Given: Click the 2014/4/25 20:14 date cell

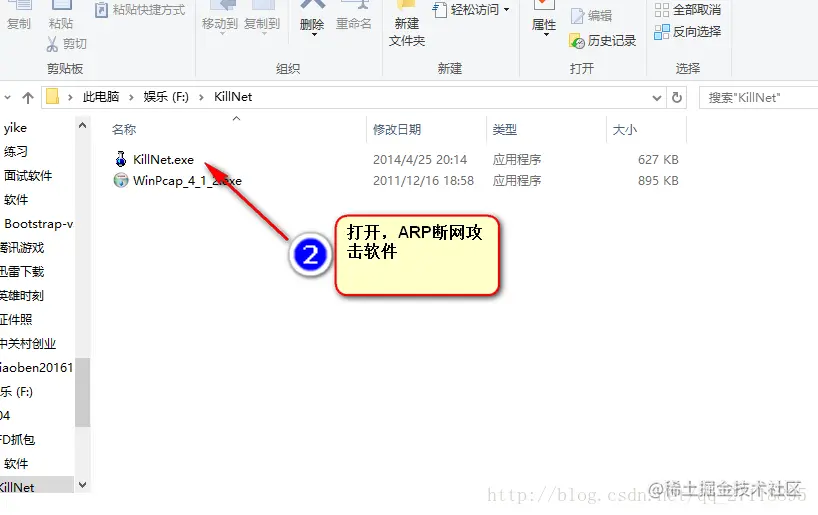Looking at the screenshot, I should (x=420, y=160).
